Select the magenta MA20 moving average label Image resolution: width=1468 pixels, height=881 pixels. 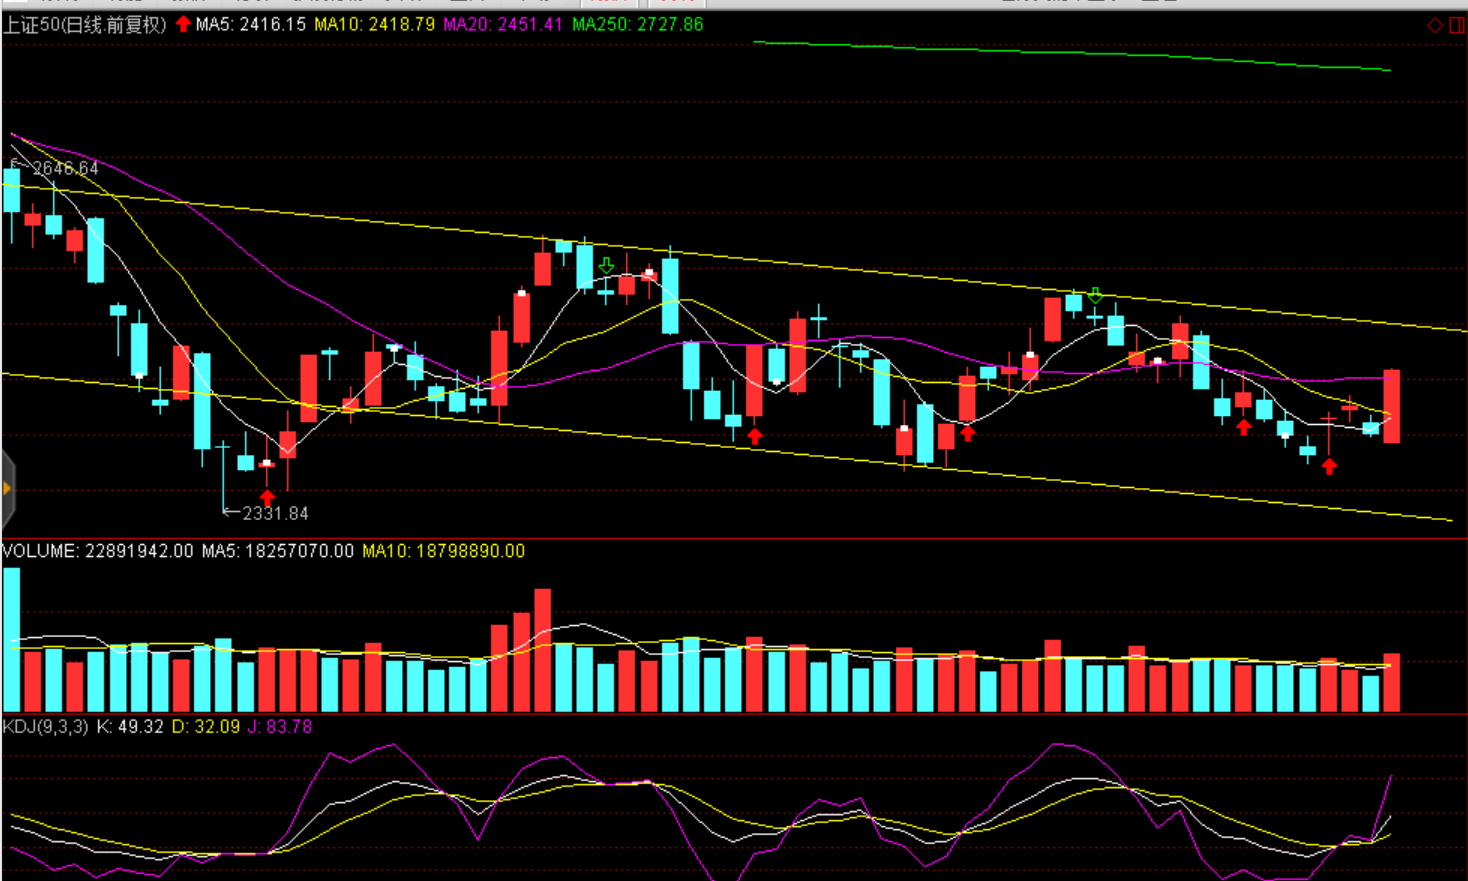[x=502, y=24]
